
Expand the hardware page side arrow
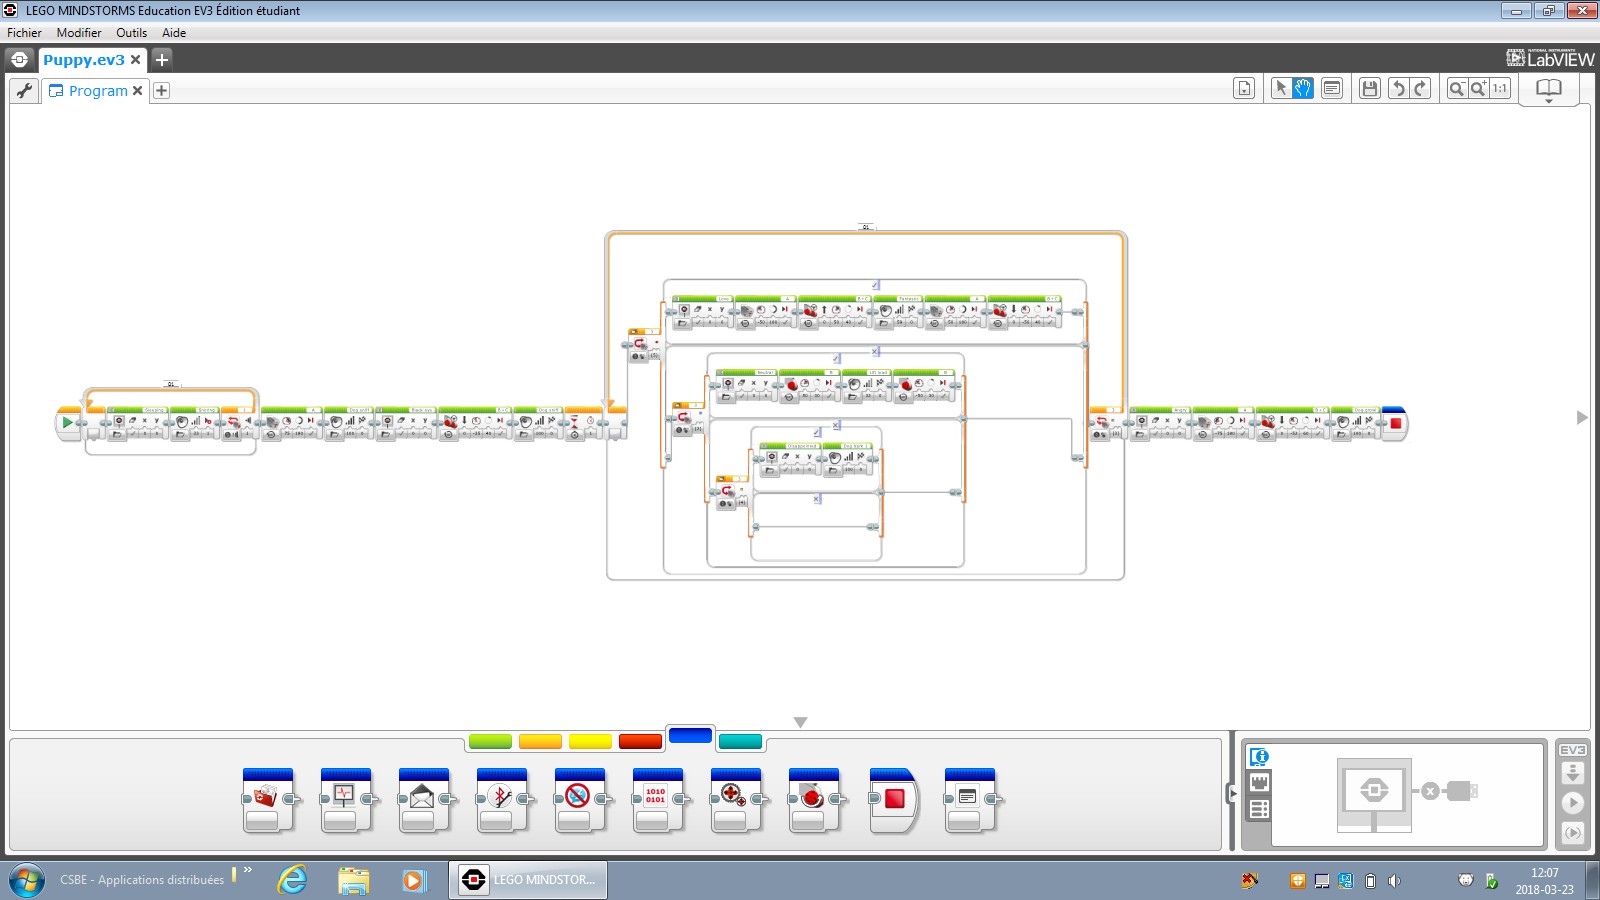point(1233,793)
